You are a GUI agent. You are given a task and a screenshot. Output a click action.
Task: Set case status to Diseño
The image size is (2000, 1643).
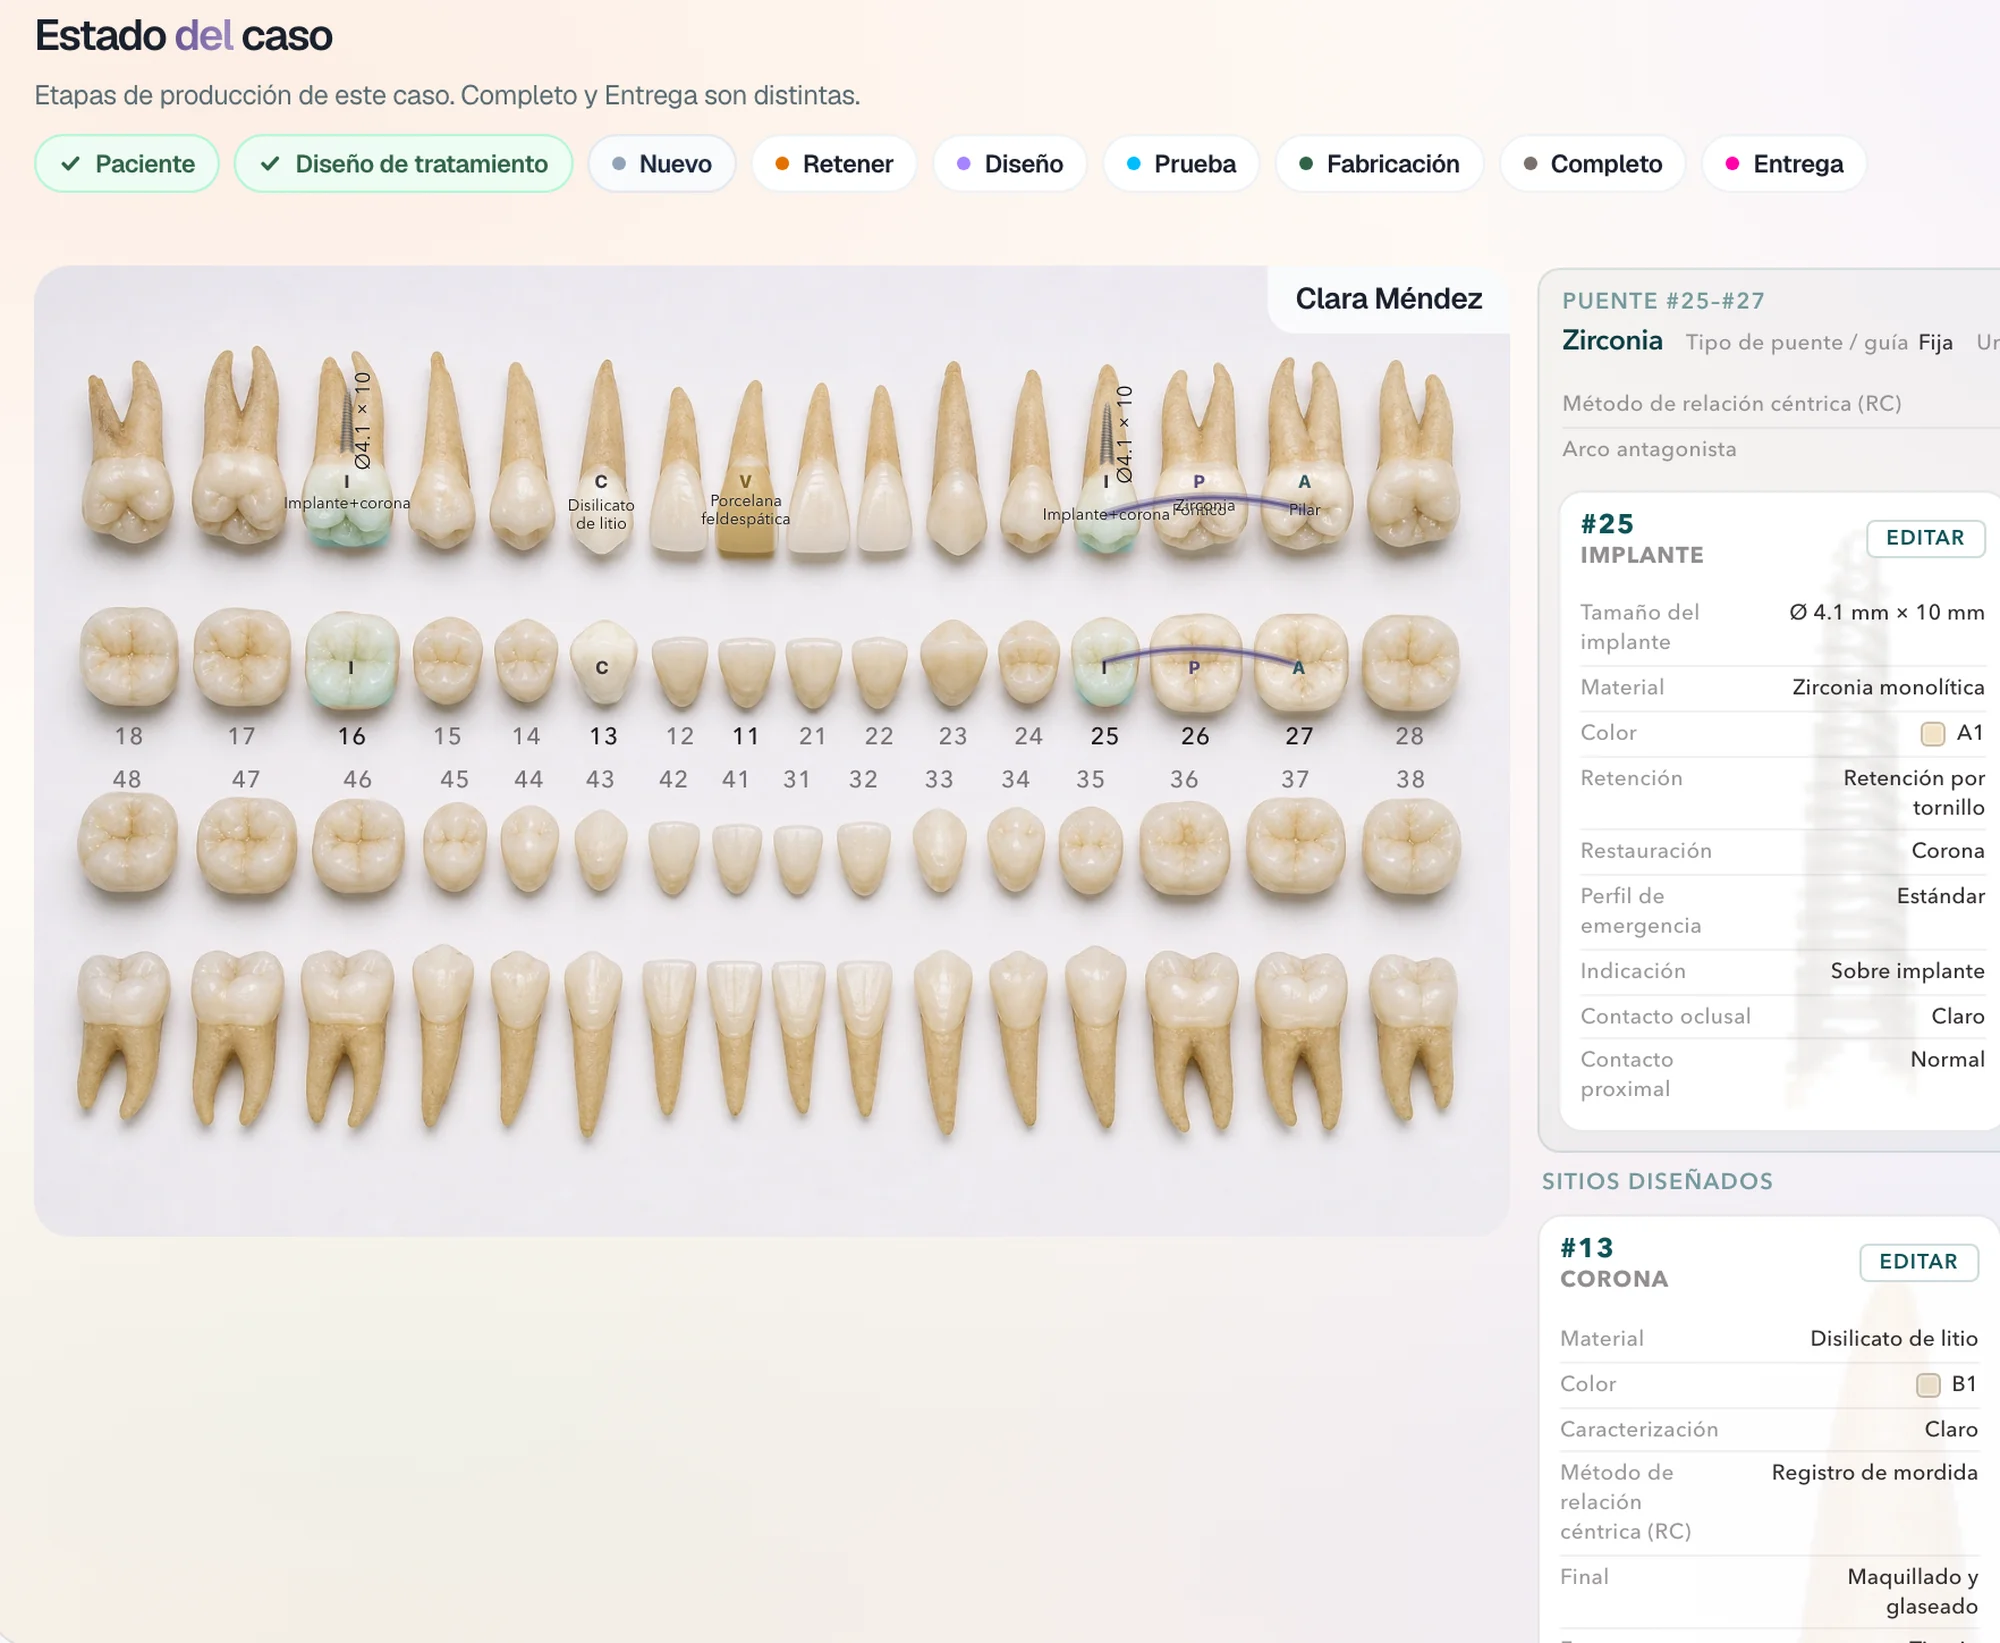tap(1010, 164)
